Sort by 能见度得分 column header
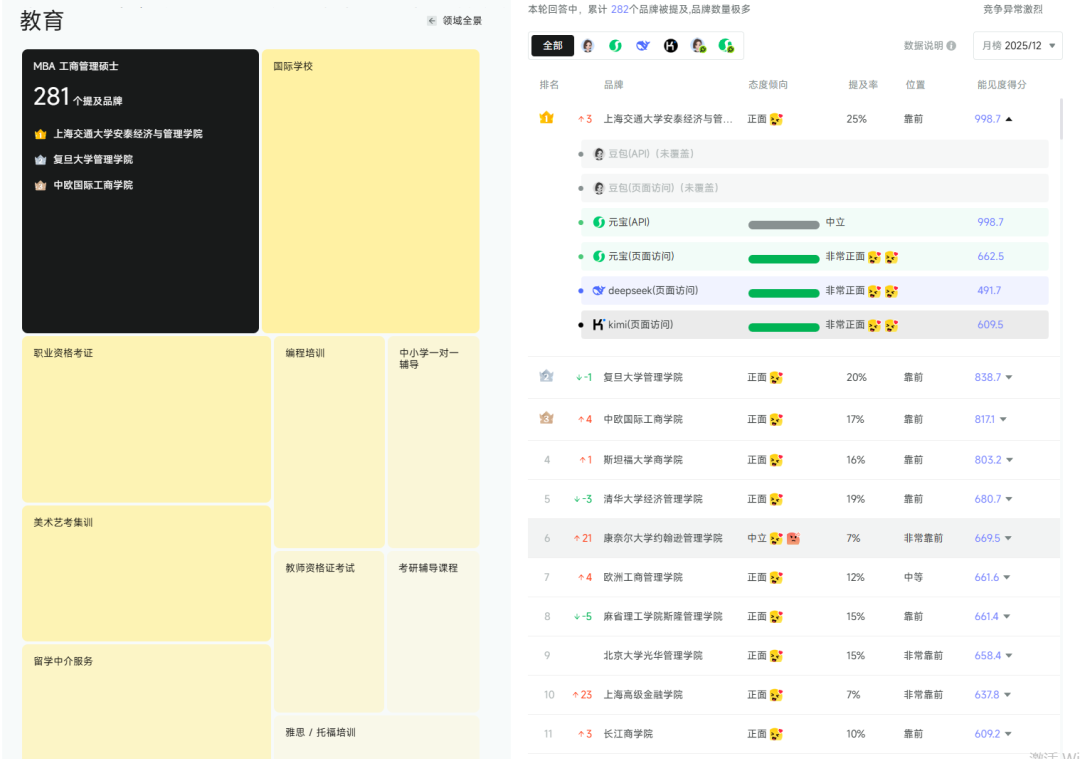The height and width of the screenshot is (759, 1080). 1001,85
